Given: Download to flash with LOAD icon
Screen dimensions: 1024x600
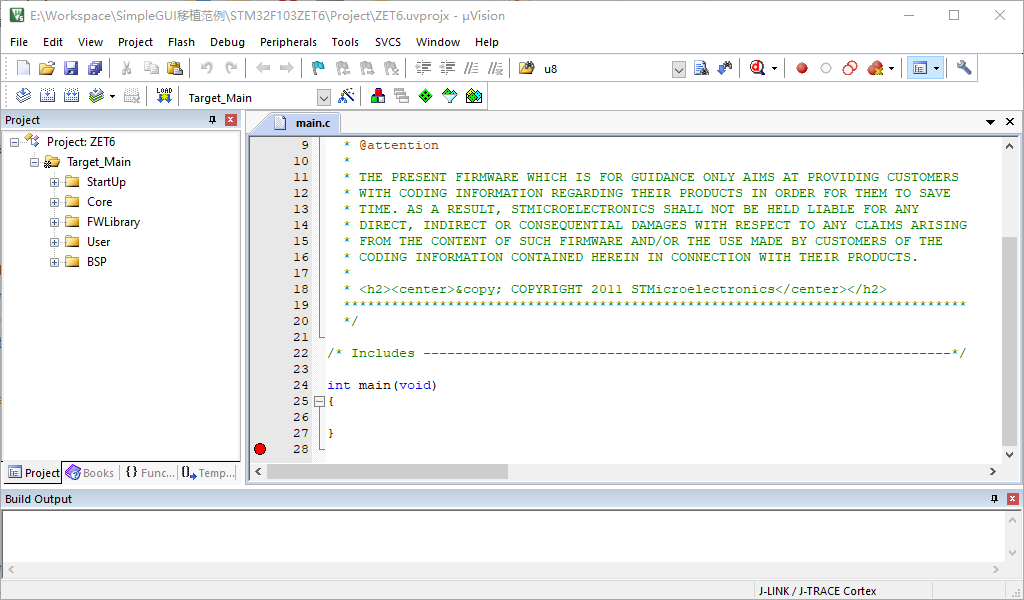Looking at the screenshot, I should coord(164,97).
